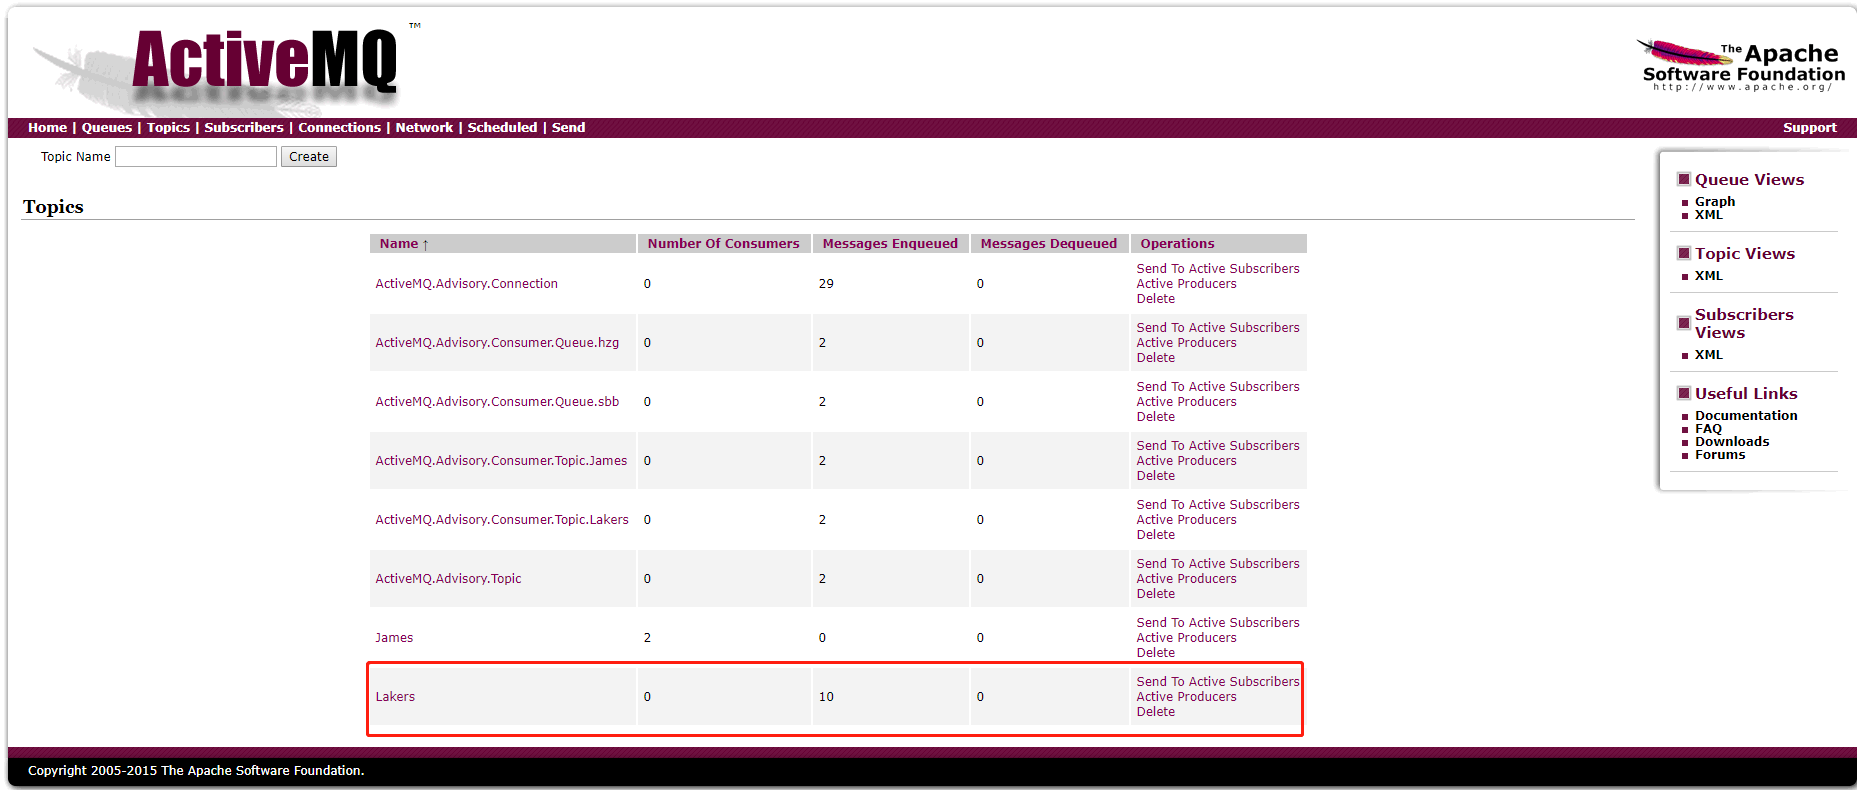This screenshot has width=1857, height=790.
Task: Delete the Consumer.Topic.James advisory topic
Action: (1155, 476)
